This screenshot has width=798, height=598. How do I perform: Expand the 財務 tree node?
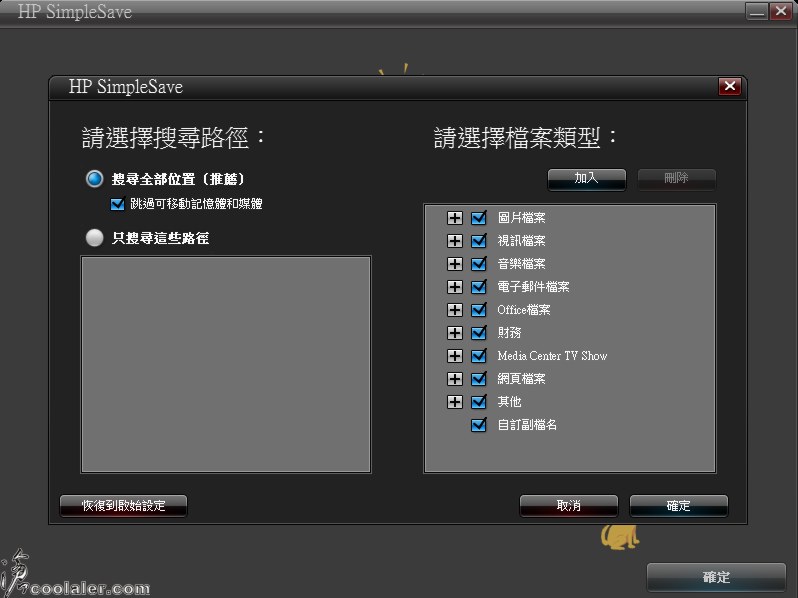point(454,333)
